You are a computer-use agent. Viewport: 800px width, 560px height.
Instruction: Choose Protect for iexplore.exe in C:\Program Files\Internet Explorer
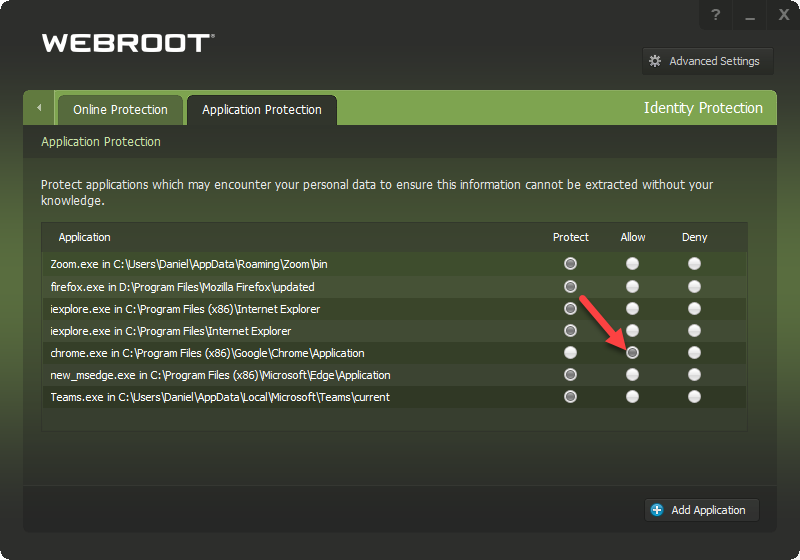coord(570,330)
